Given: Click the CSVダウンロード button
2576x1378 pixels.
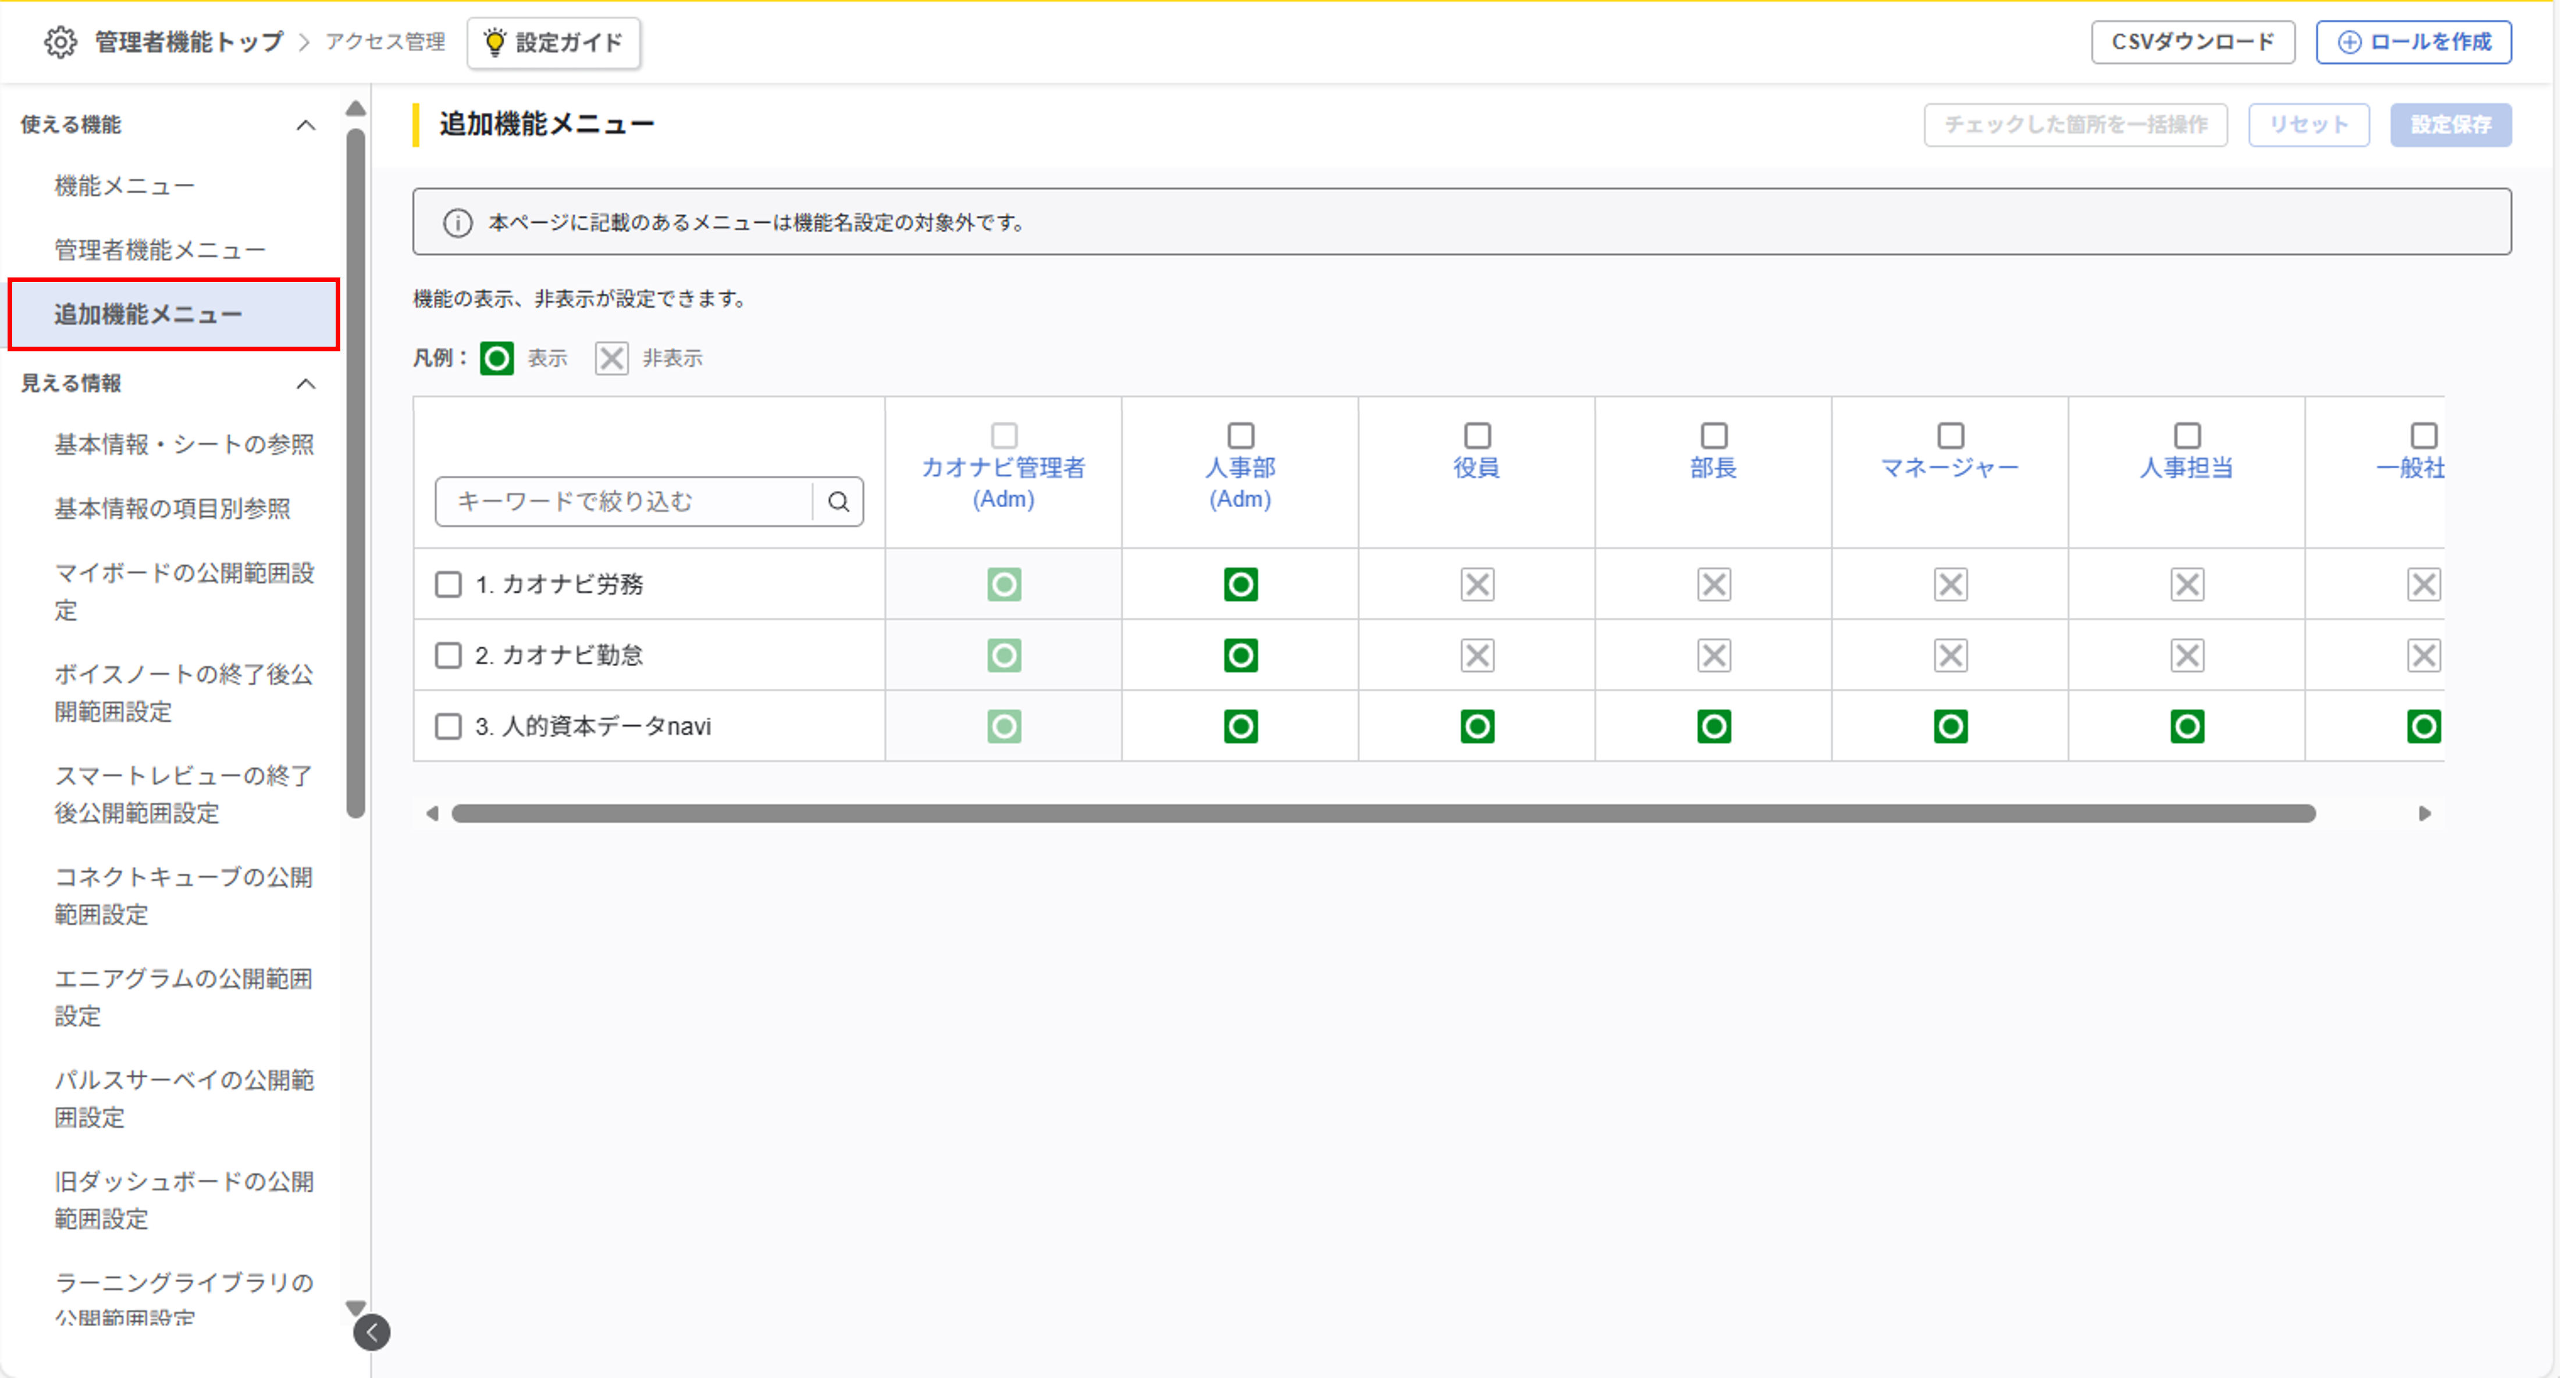Looking at the screenshot, I should 2192,42.
